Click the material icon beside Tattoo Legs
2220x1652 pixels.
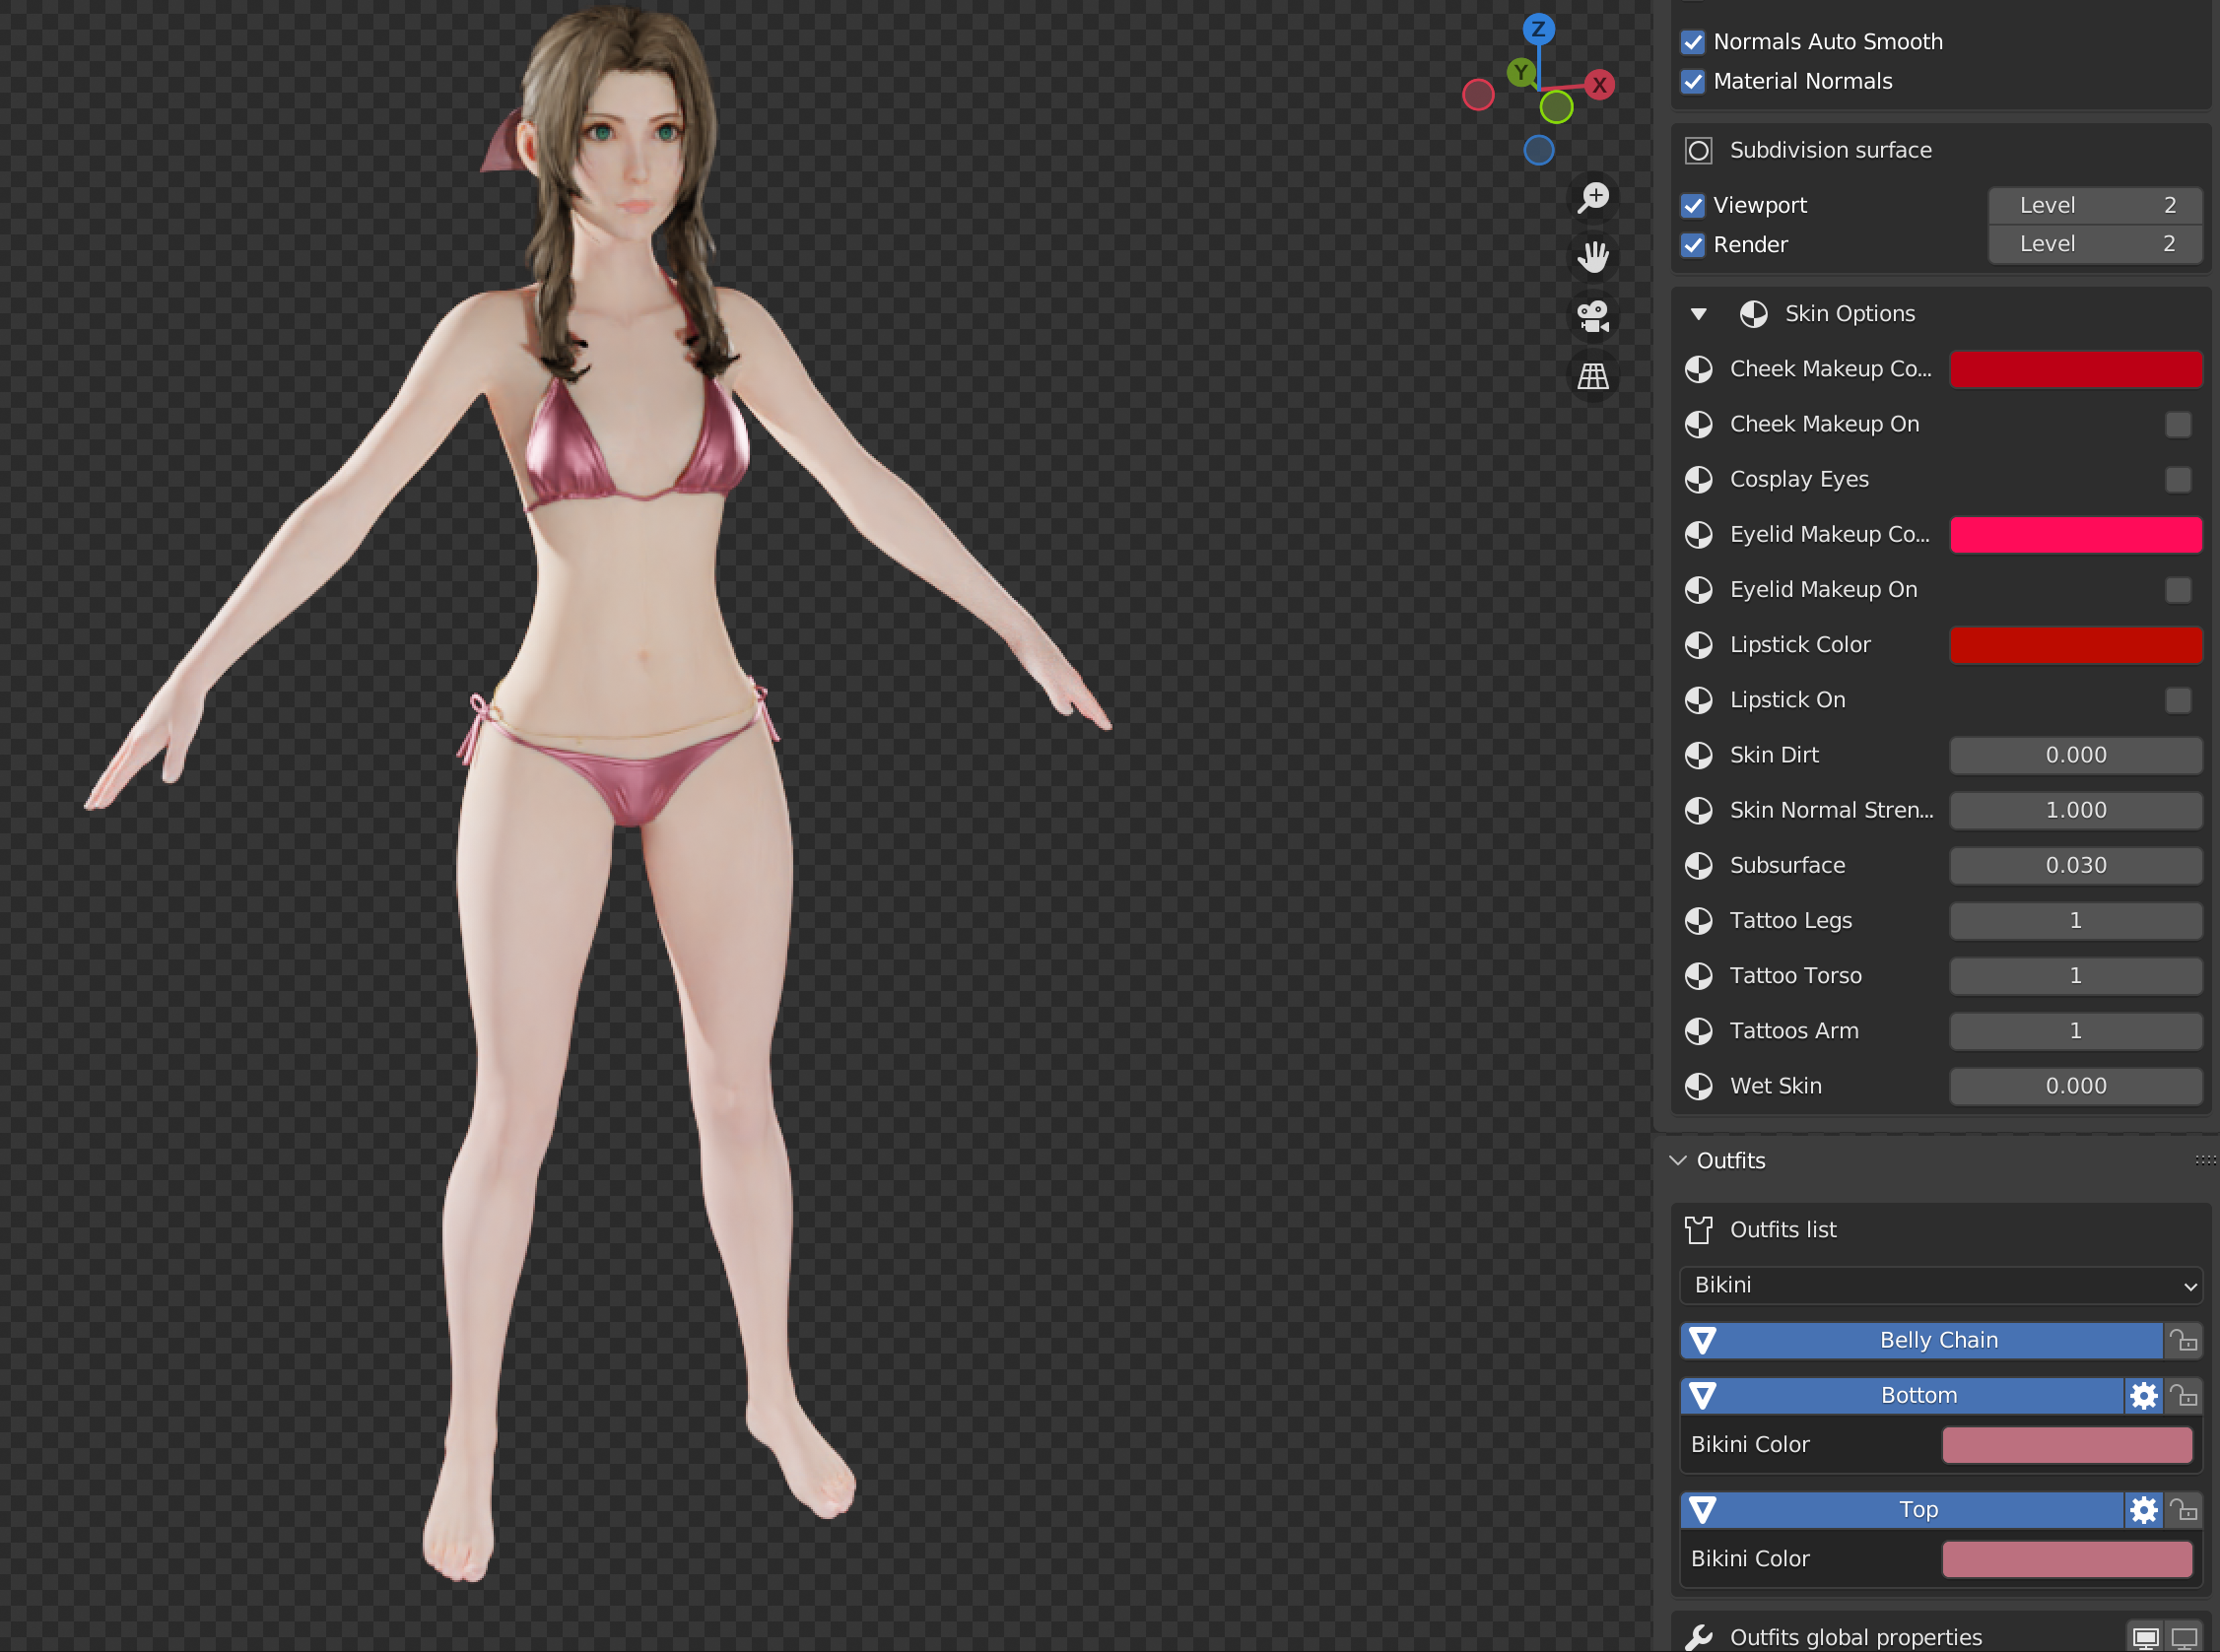[1698, 921]
